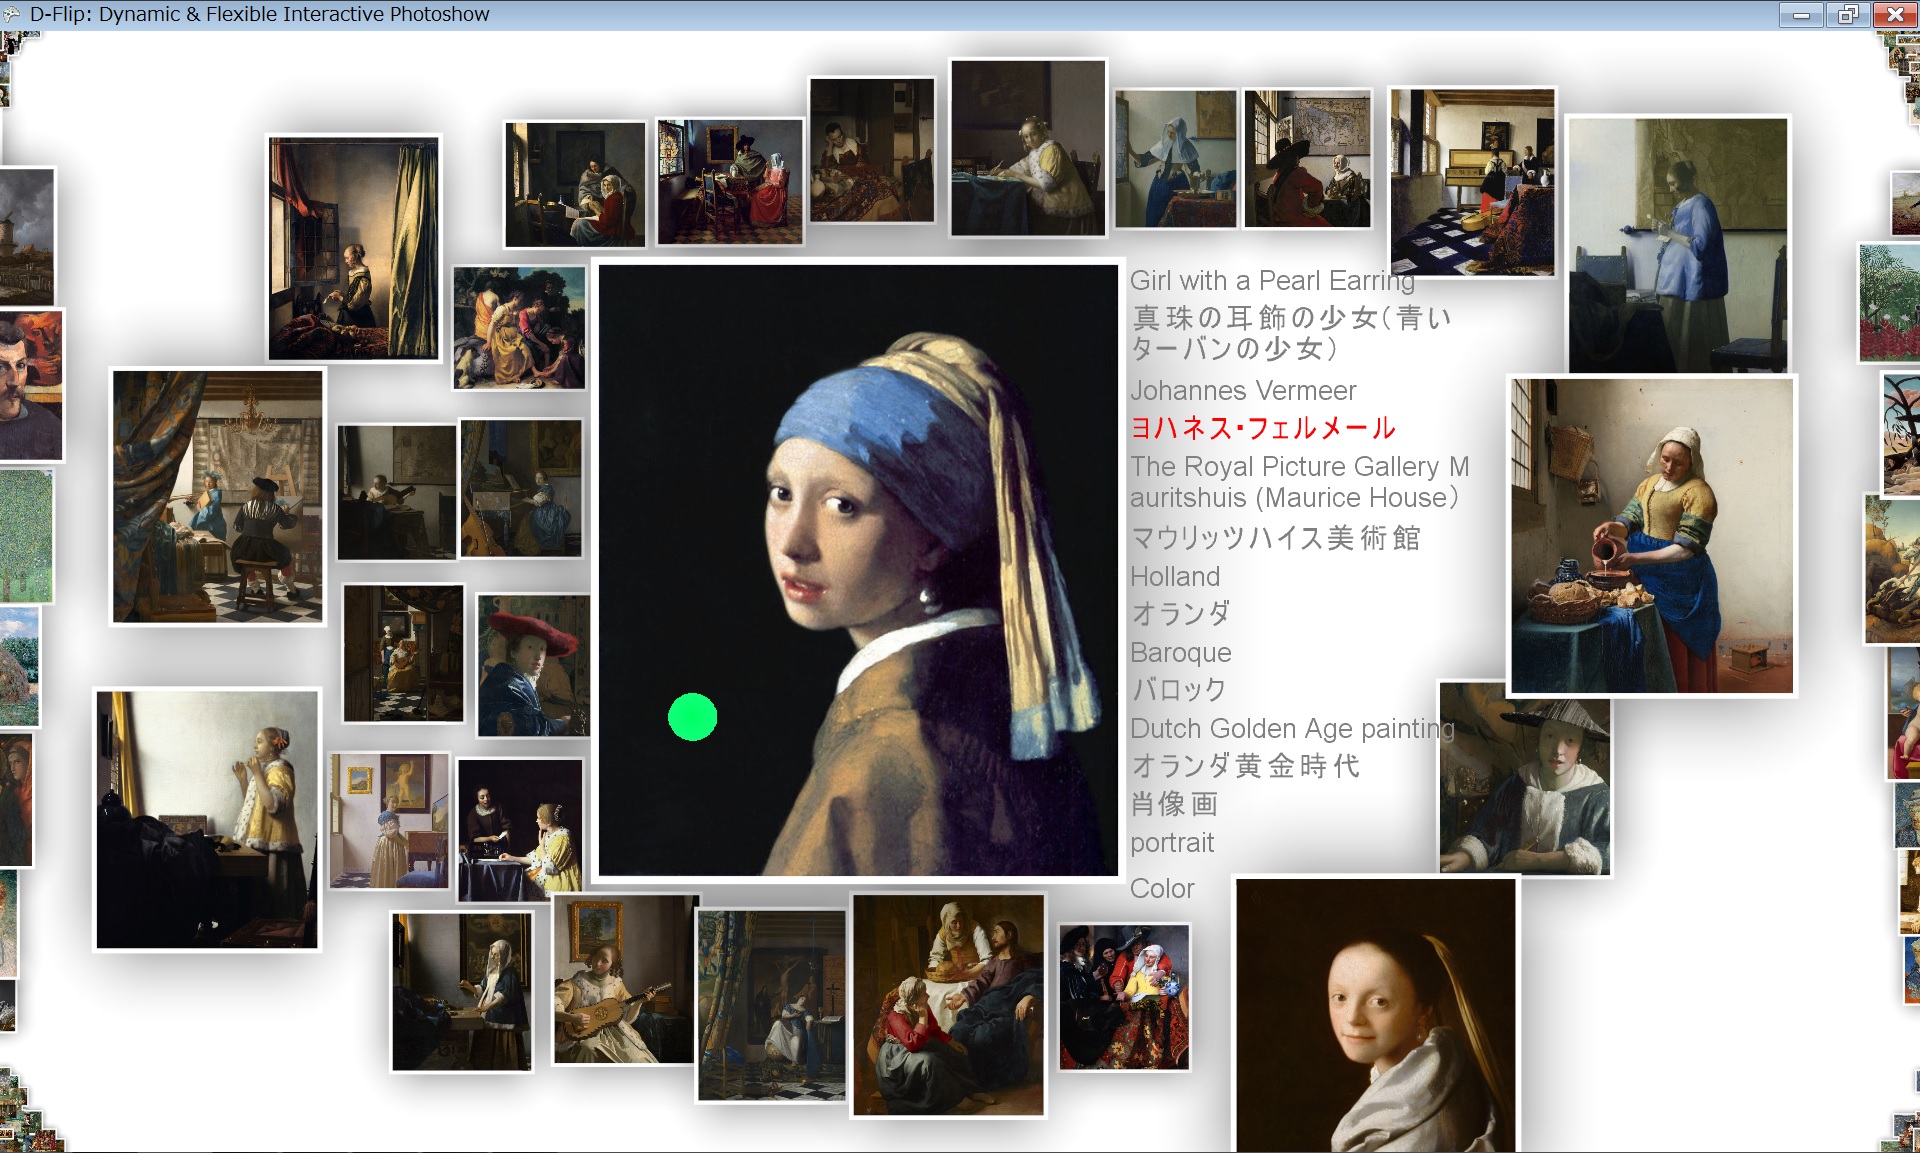This screenshot has height=1153, width=1920.
Task: Open the Van Gogh self-portrait thumbnail at left edge
Action: click(30, 385)
